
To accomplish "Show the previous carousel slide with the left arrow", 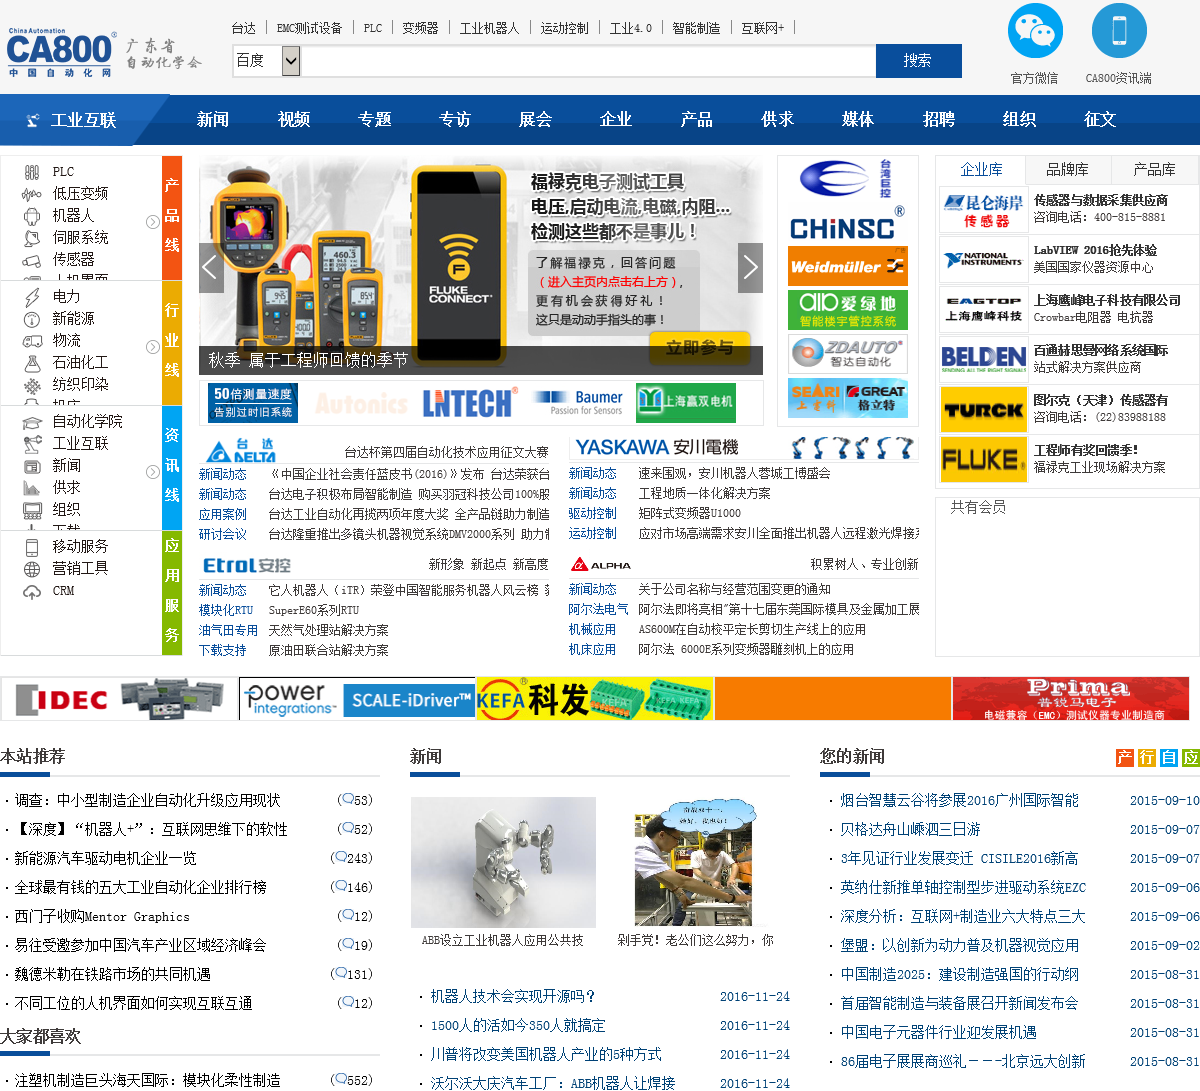I will (x=211, y=268).
